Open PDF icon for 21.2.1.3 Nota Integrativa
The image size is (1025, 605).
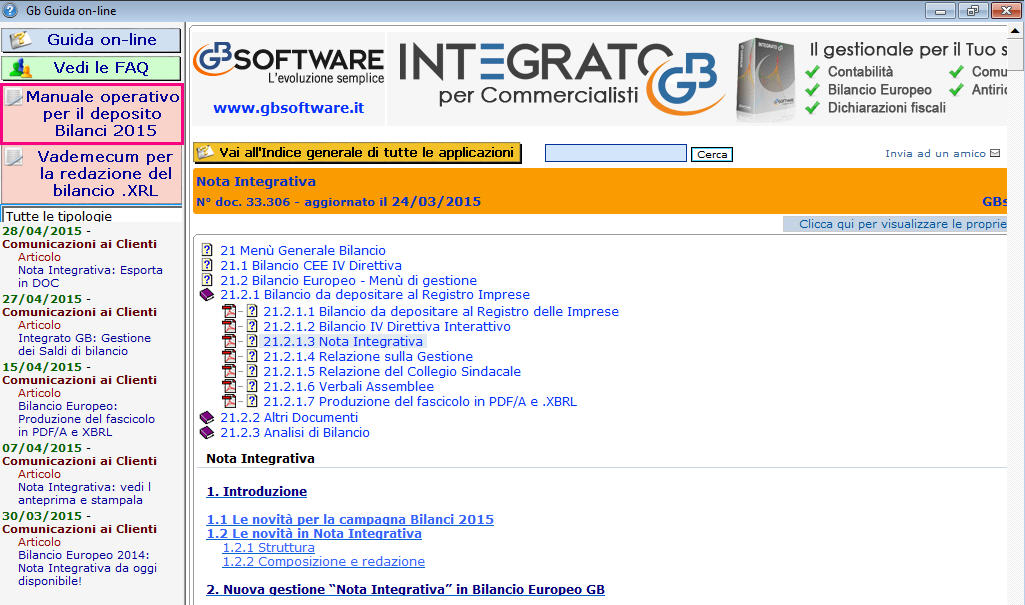229,342
